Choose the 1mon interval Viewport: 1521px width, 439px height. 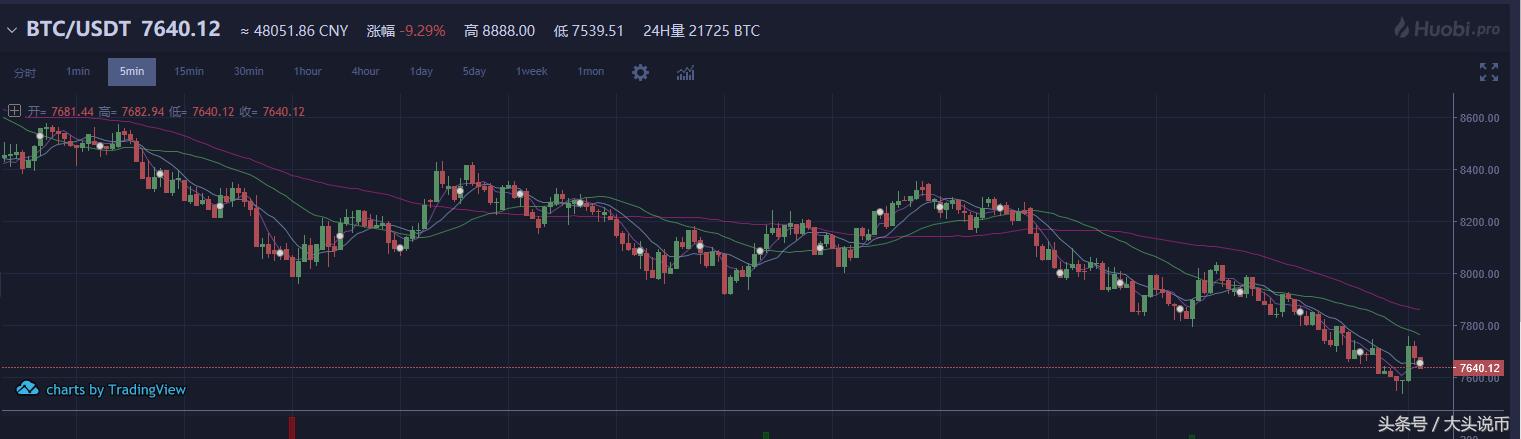[x=591, y=72]
